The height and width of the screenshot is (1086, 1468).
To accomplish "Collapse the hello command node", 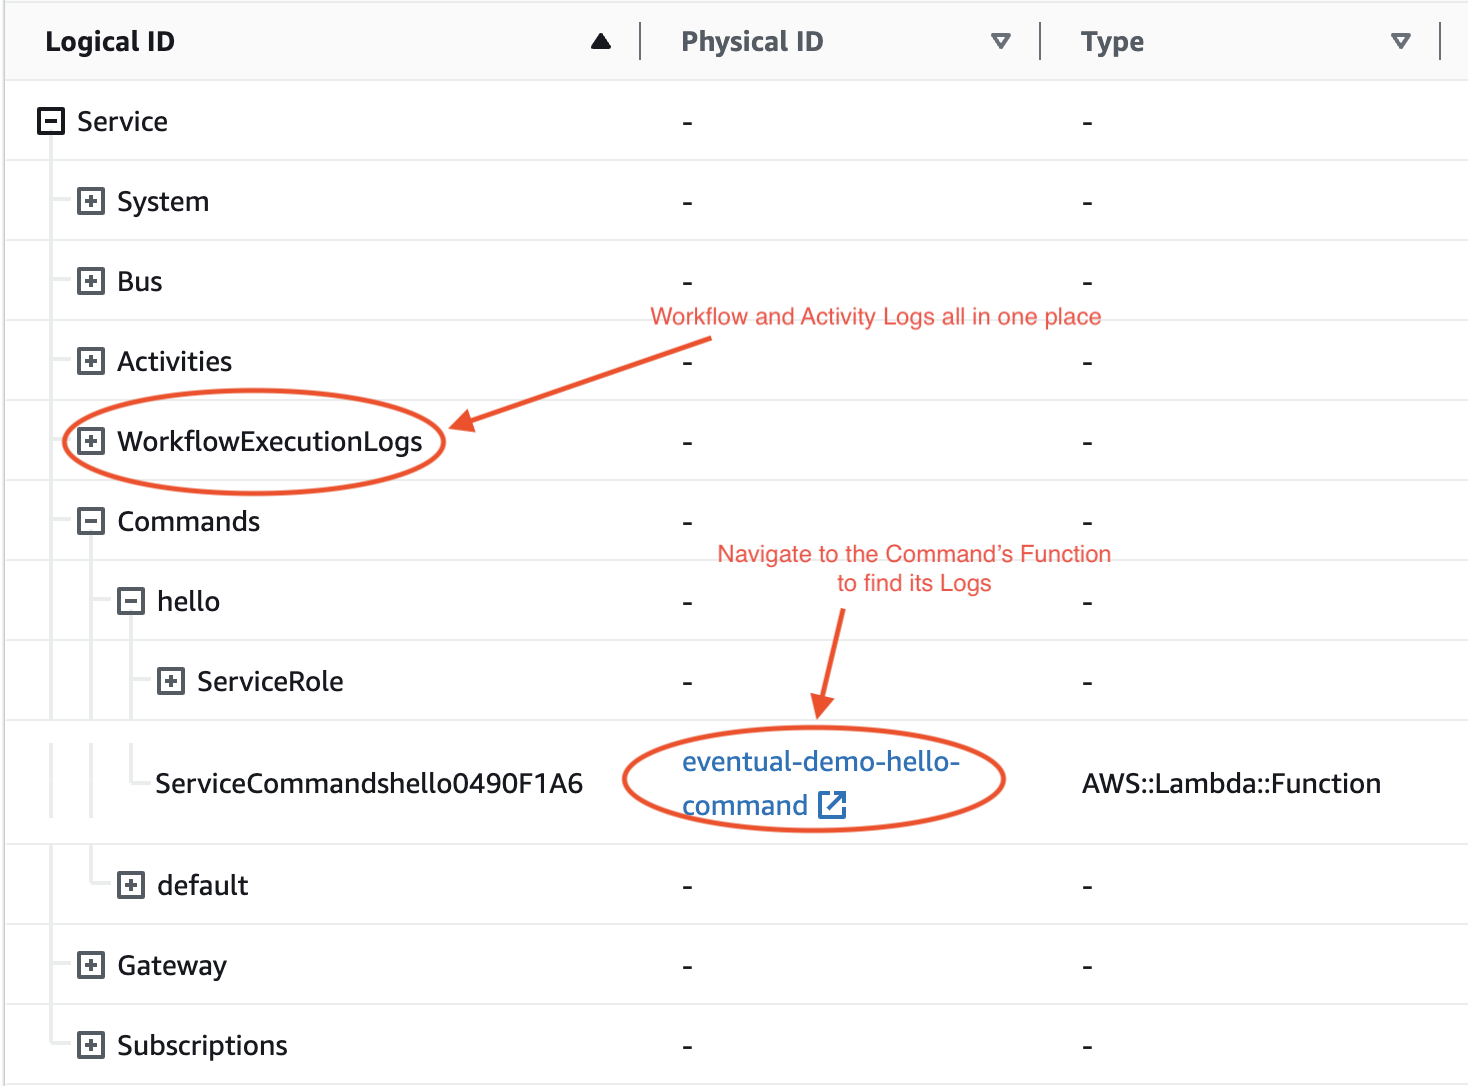I will (131, 601).
